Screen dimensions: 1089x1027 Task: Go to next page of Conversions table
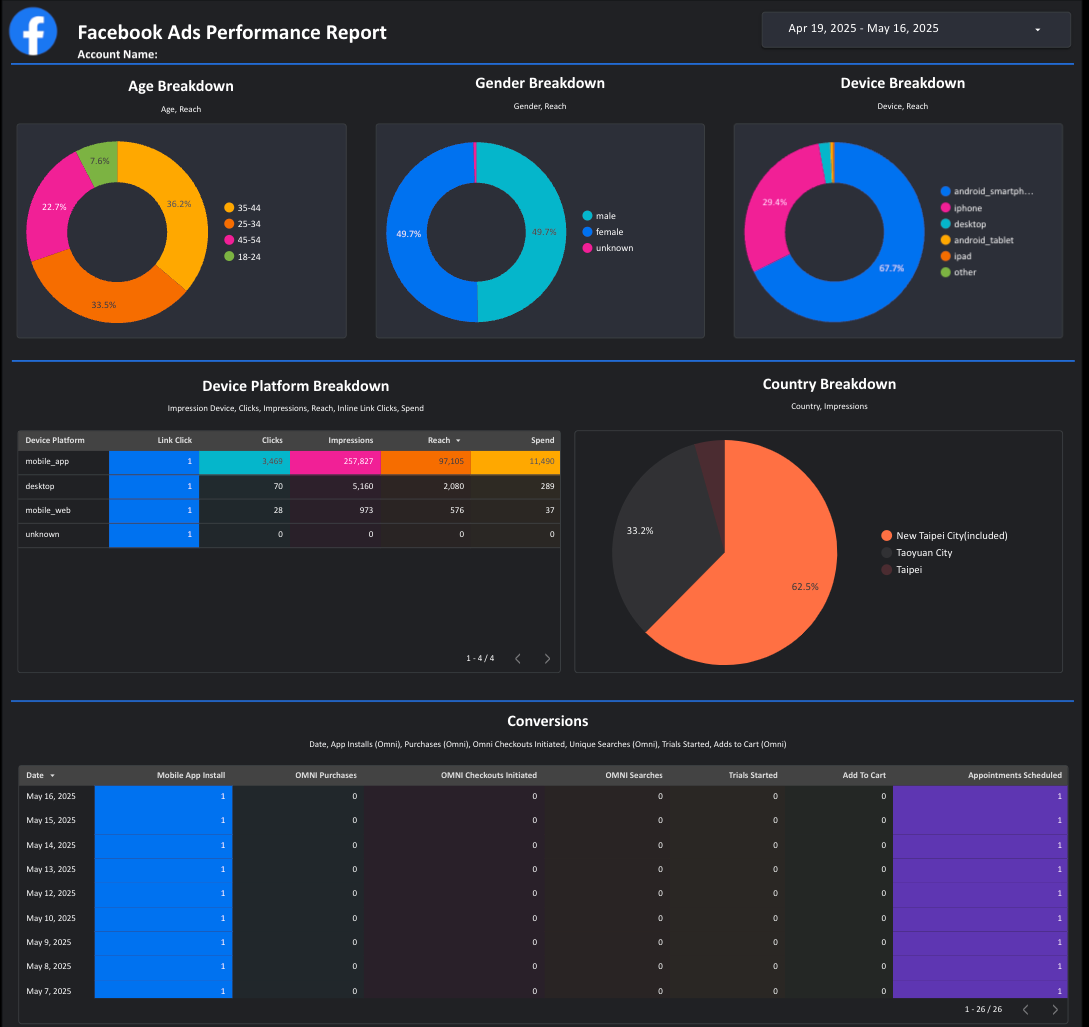(1054, 1009)
